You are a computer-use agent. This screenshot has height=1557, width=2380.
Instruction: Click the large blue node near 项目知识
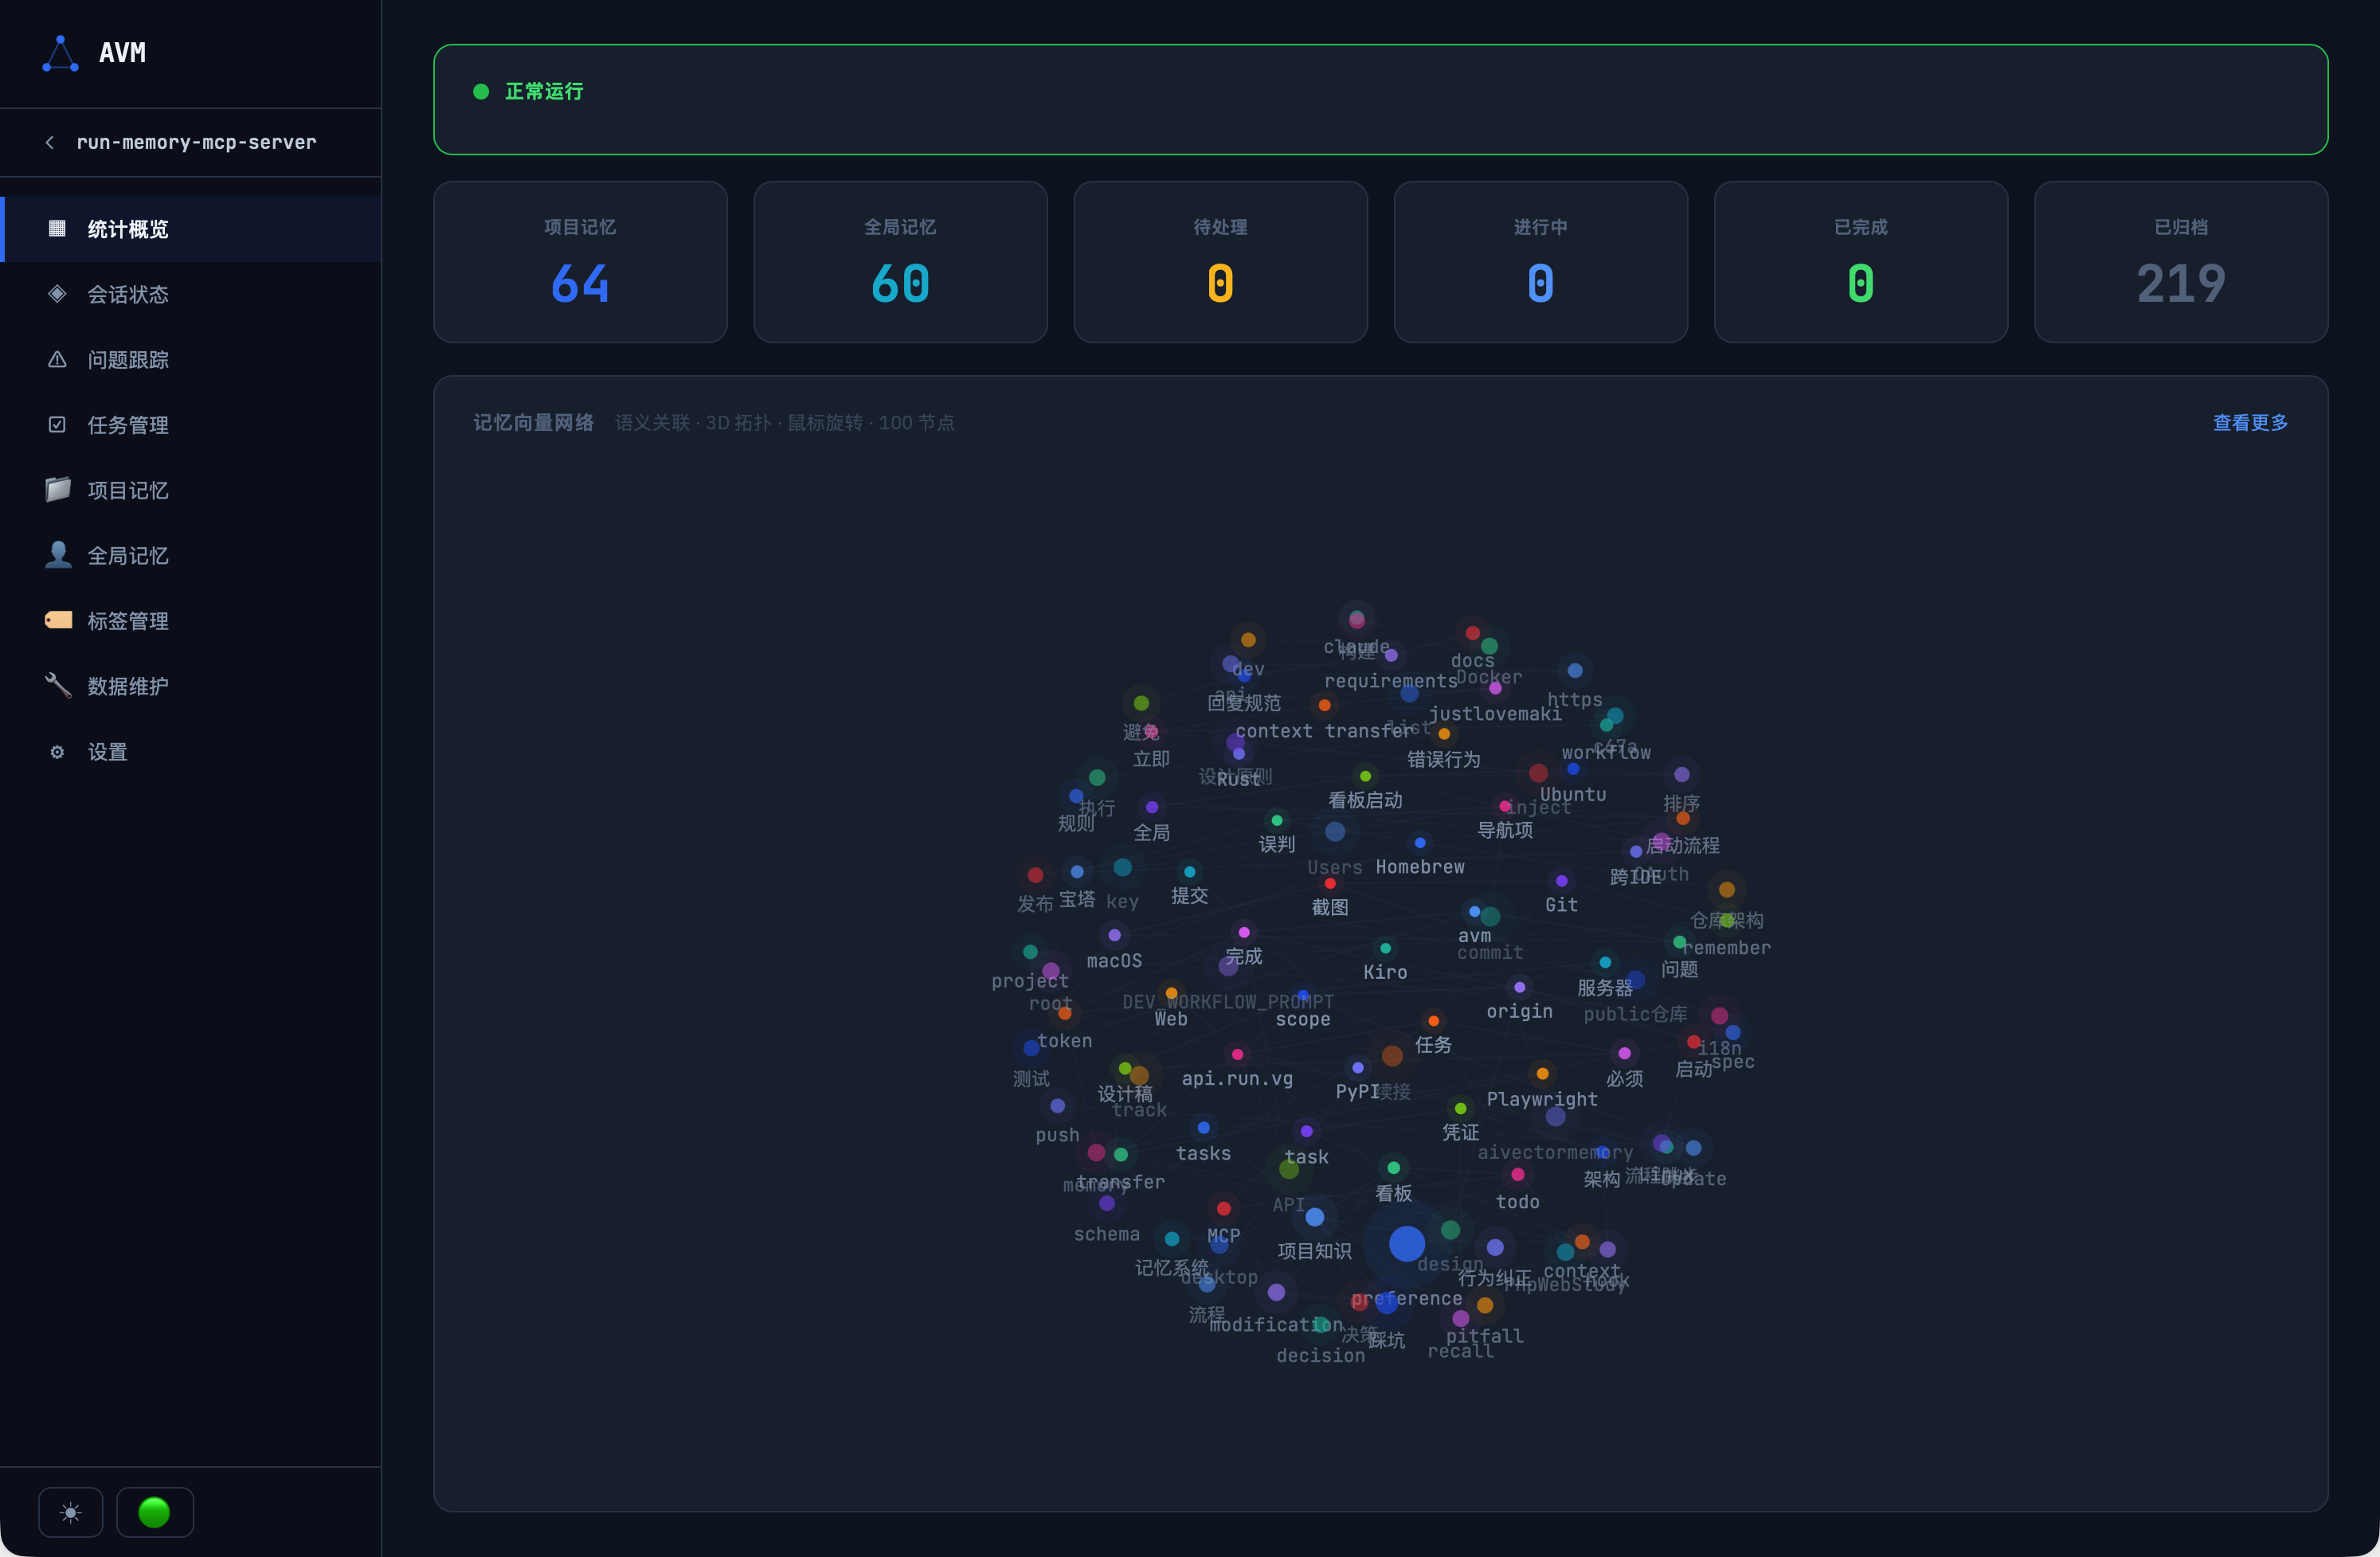pos(1407,1243)
